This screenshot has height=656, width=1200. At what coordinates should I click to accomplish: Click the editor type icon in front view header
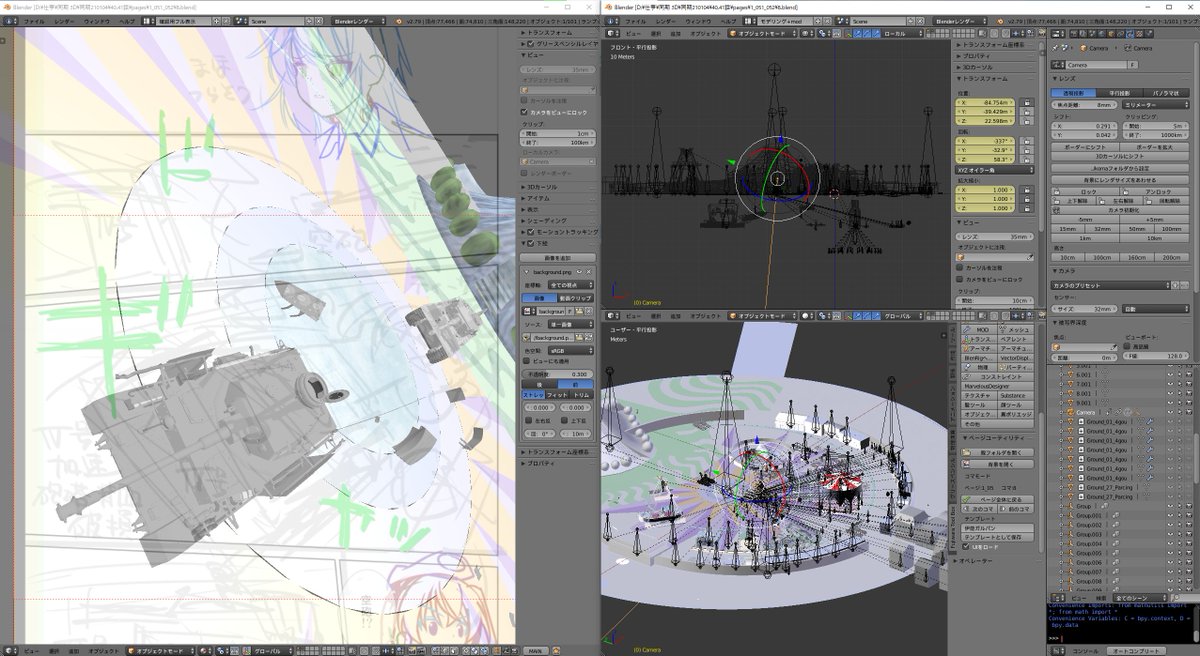612,33
